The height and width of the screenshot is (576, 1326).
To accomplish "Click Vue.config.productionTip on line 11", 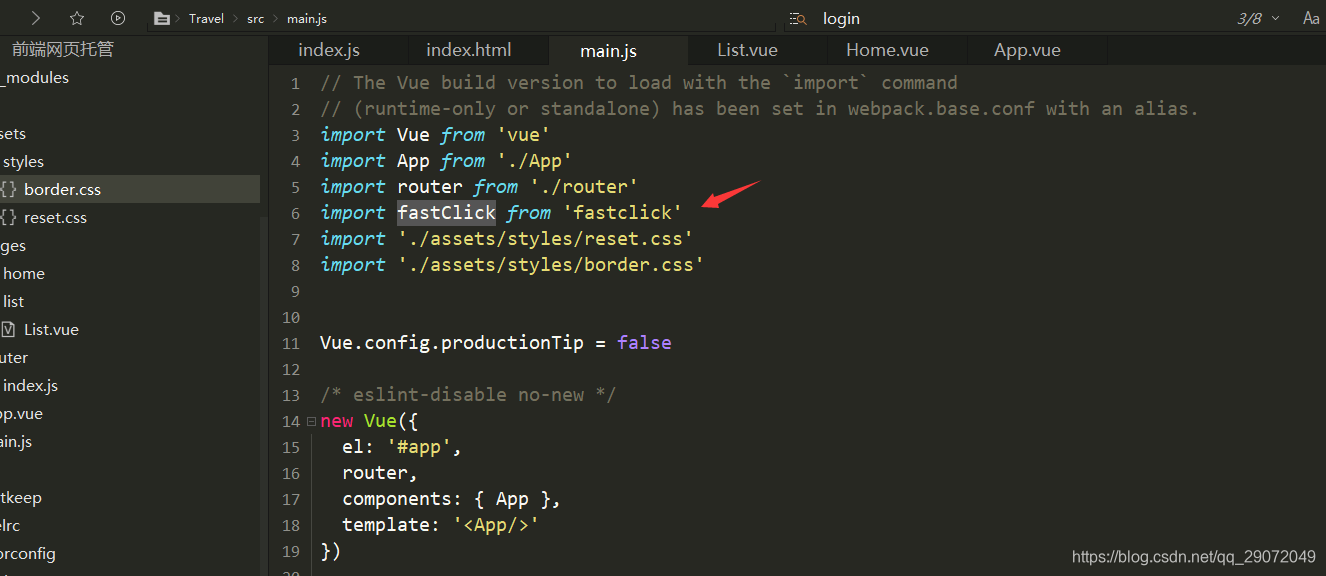I will (x=452, y=342).
